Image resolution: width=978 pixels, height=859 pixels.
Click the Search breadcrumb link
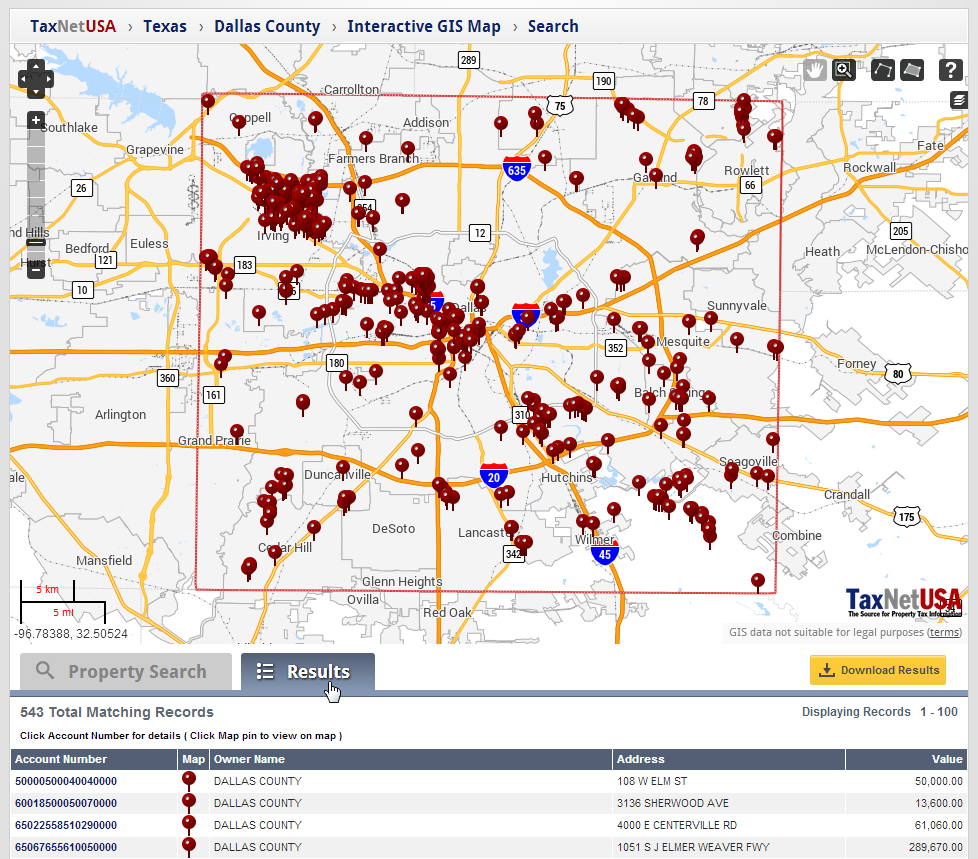click(x=553, y=26)
